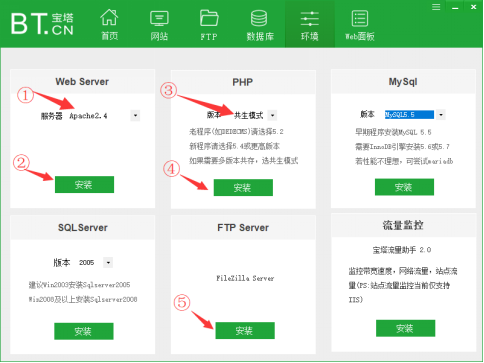Click the Web Server panel title
Screen dimensions: 484x363
(x=82, y=82)
